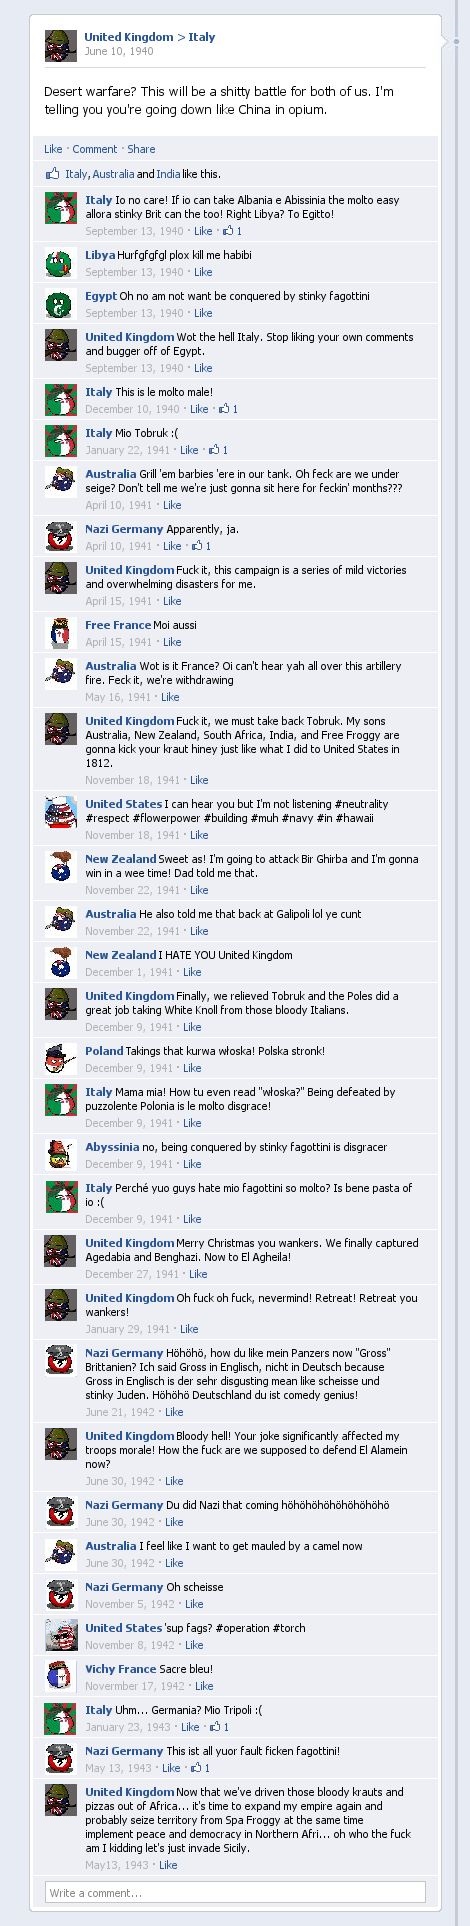This screenshot has height=1926, width=470.
Task: Click Vichy France's avatar on the "Sacre bleu" comment
Action: tap(61, 1678)
